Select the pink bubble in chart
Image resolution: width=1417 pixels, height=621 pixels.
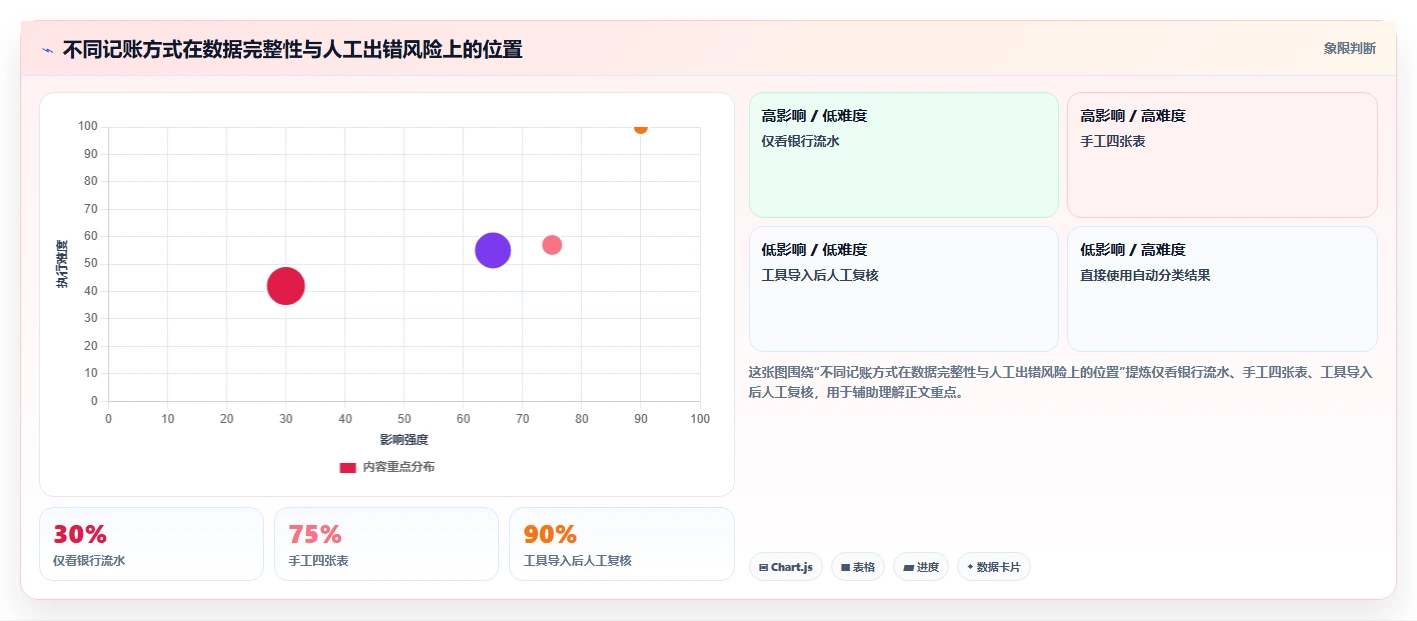[x=552, y=245]
